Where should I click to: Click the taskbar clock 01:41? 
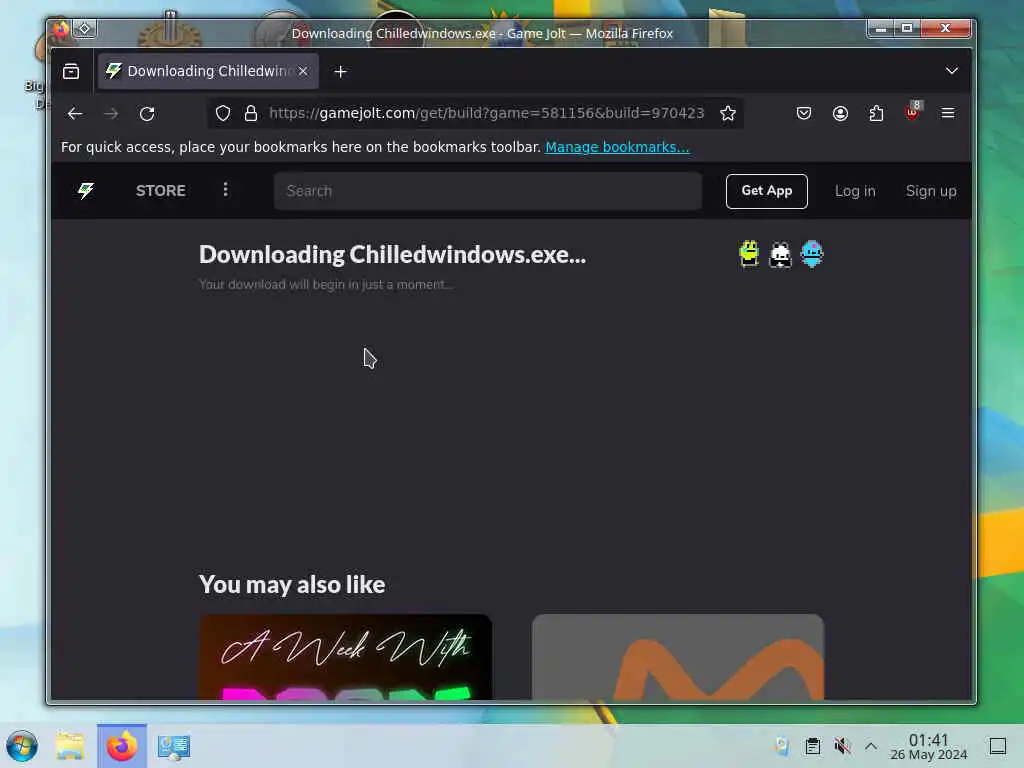[x=929, y=747]
